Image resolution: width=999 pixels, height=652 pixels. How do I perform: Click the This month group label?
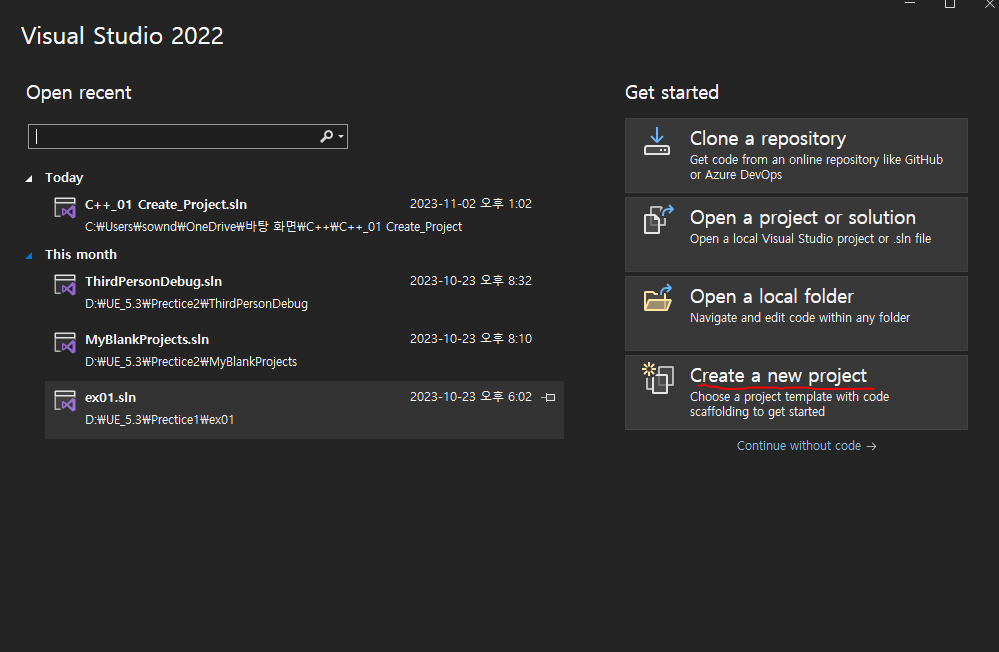click(x=81, y=255)
